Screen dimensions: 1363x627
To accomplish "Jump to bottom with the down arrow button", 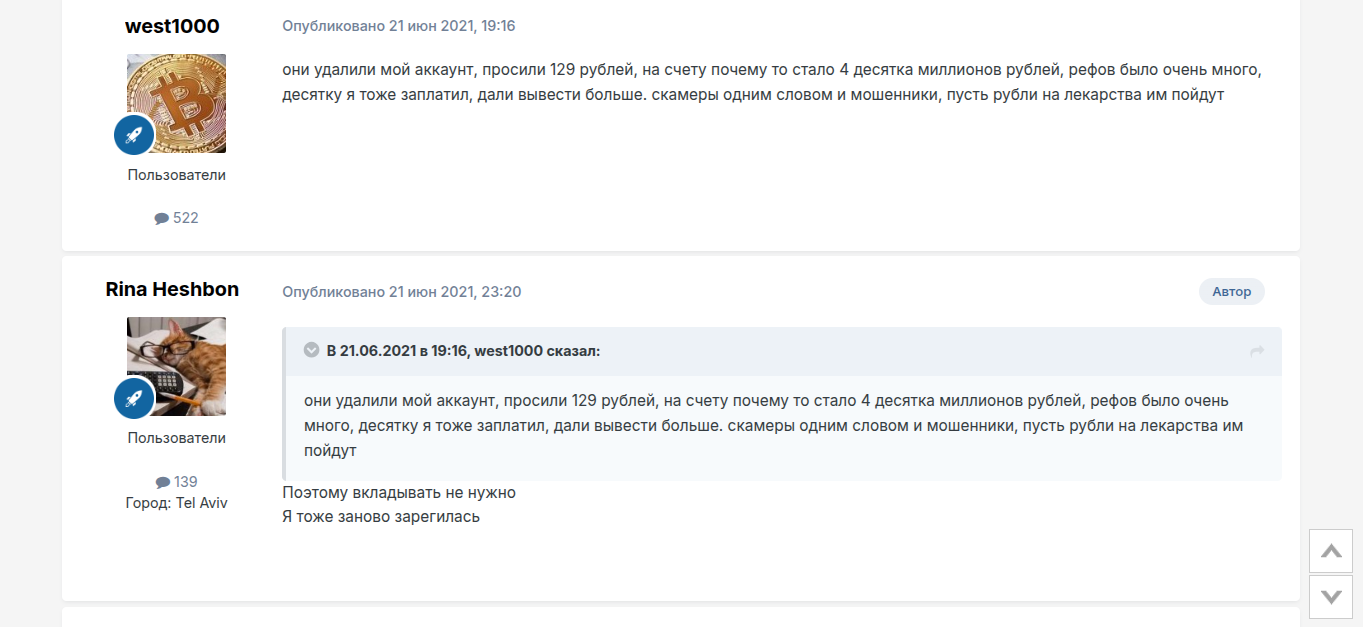I will (1330, 597).
